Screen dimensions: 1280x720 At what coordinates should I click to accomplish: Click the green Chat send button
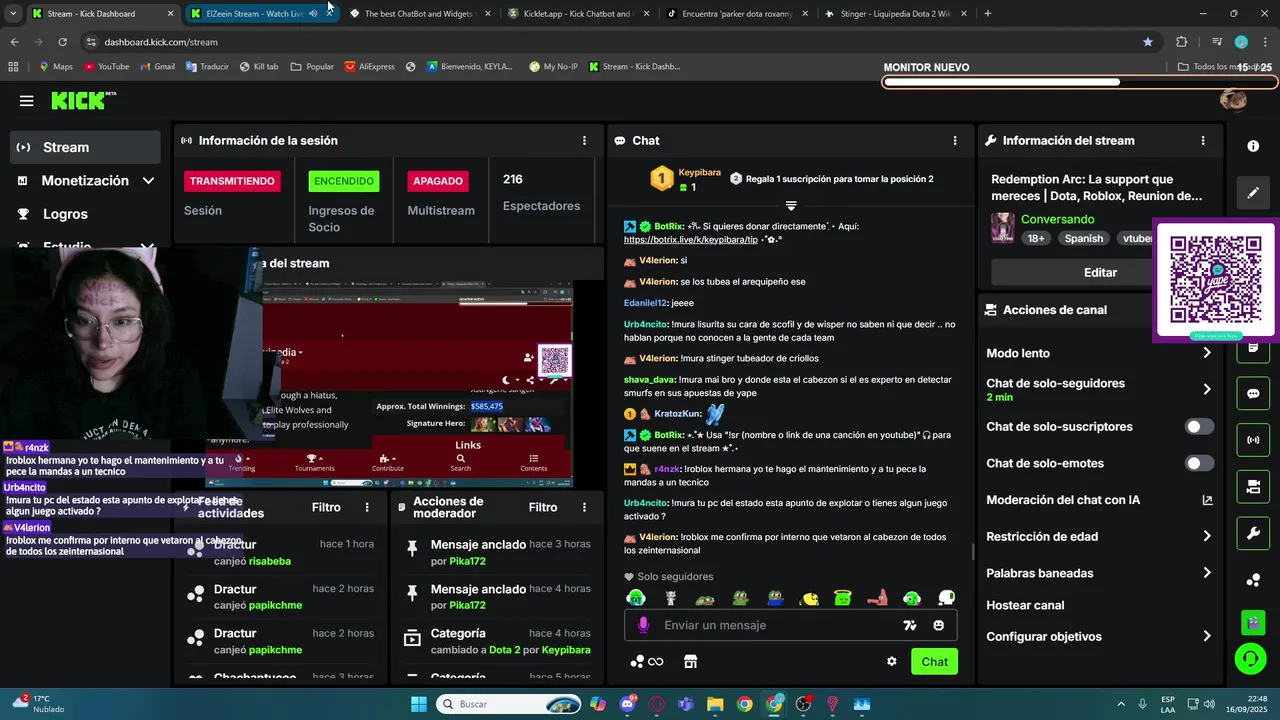pyautogui.click(x=934, y=662)
